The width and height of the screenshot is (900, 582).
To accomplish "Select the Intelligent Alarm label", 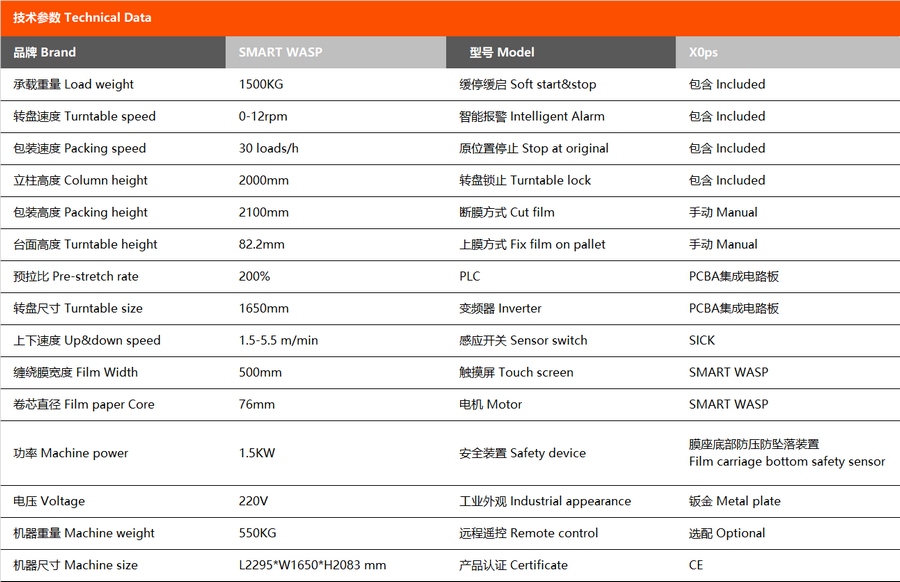I will coord(531,116).
